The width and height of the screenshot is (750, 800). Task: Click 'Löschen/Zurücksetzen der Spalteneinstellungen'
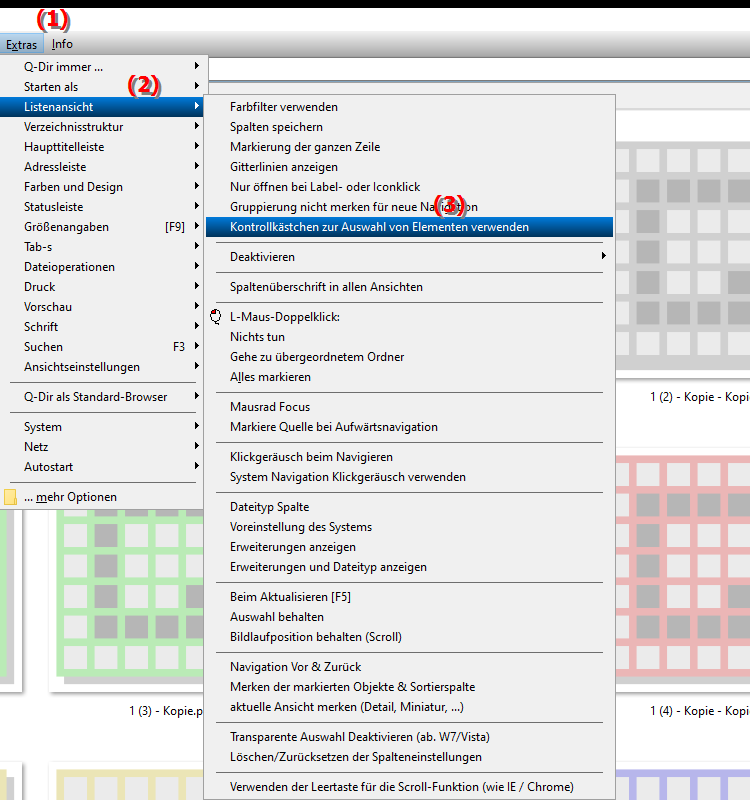(x=409, y=757)
